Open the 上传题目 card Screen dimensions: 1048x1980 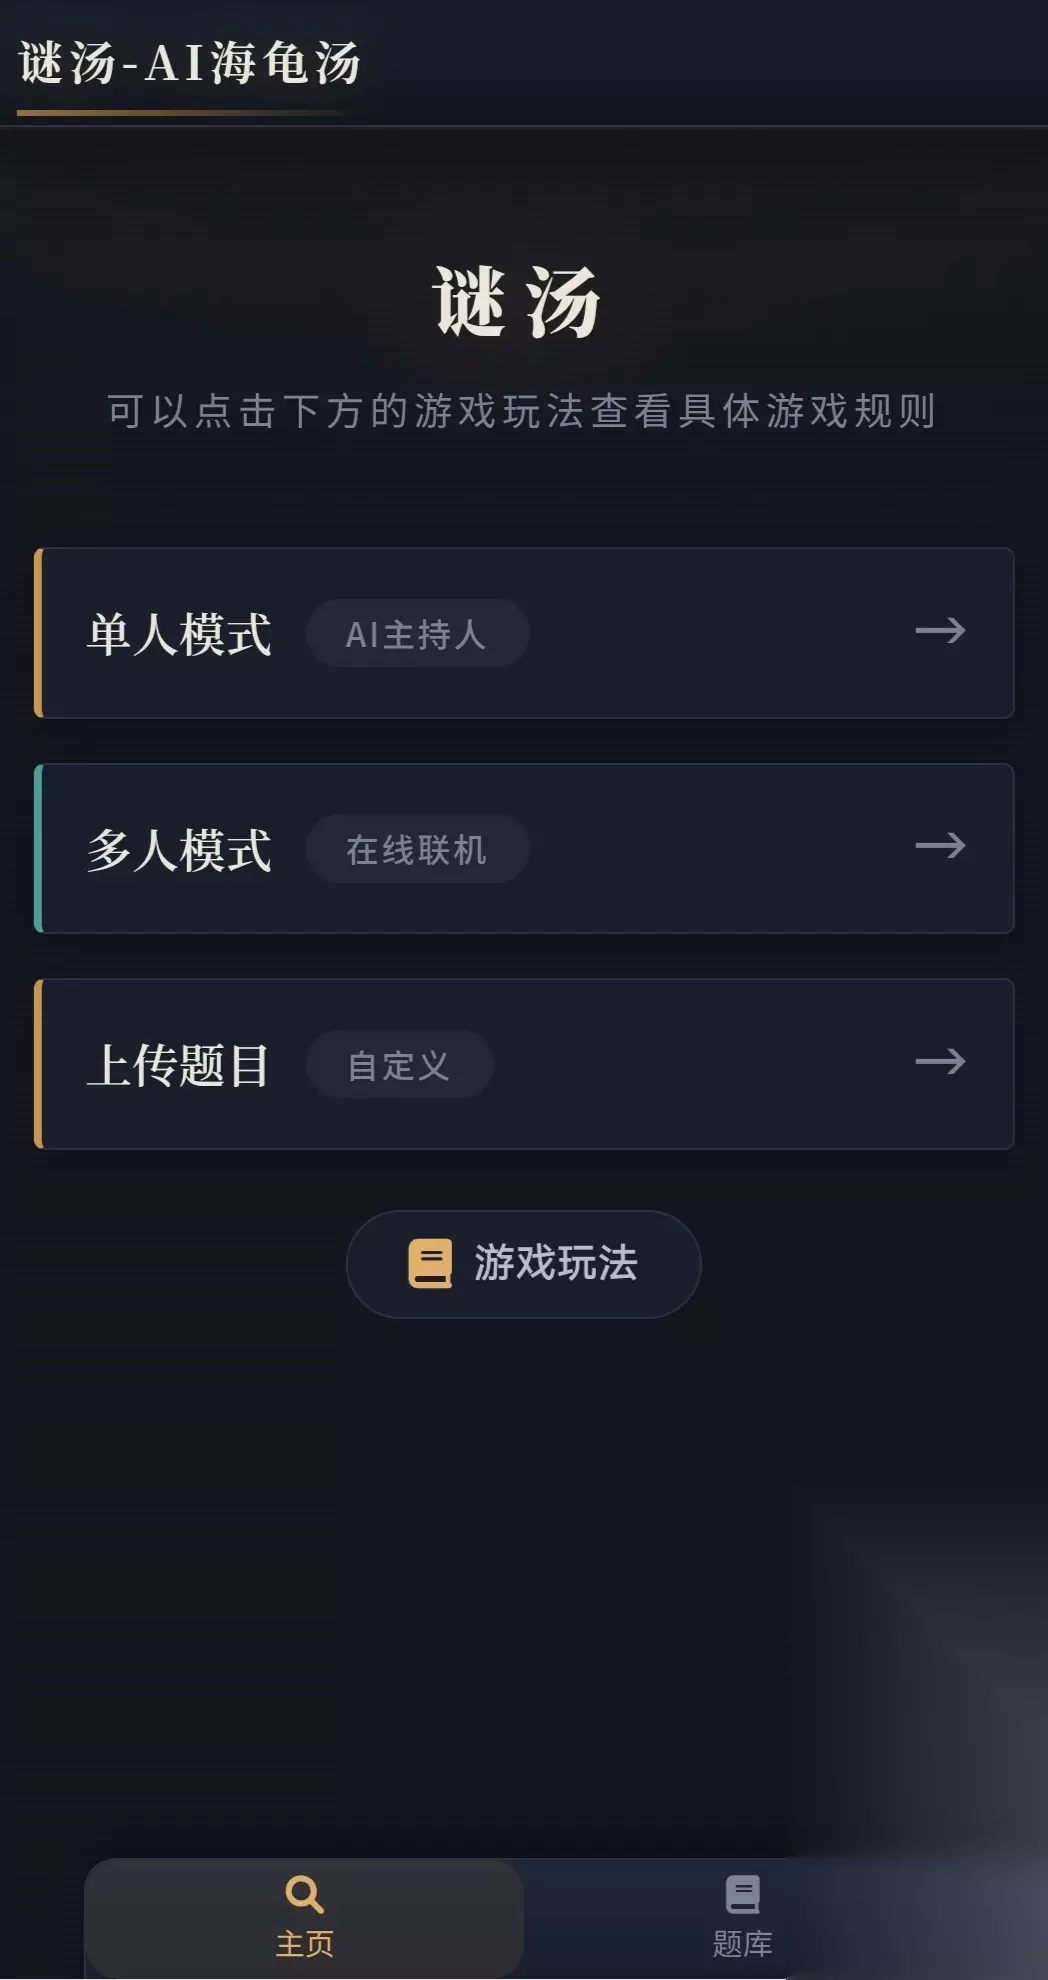524,1064
